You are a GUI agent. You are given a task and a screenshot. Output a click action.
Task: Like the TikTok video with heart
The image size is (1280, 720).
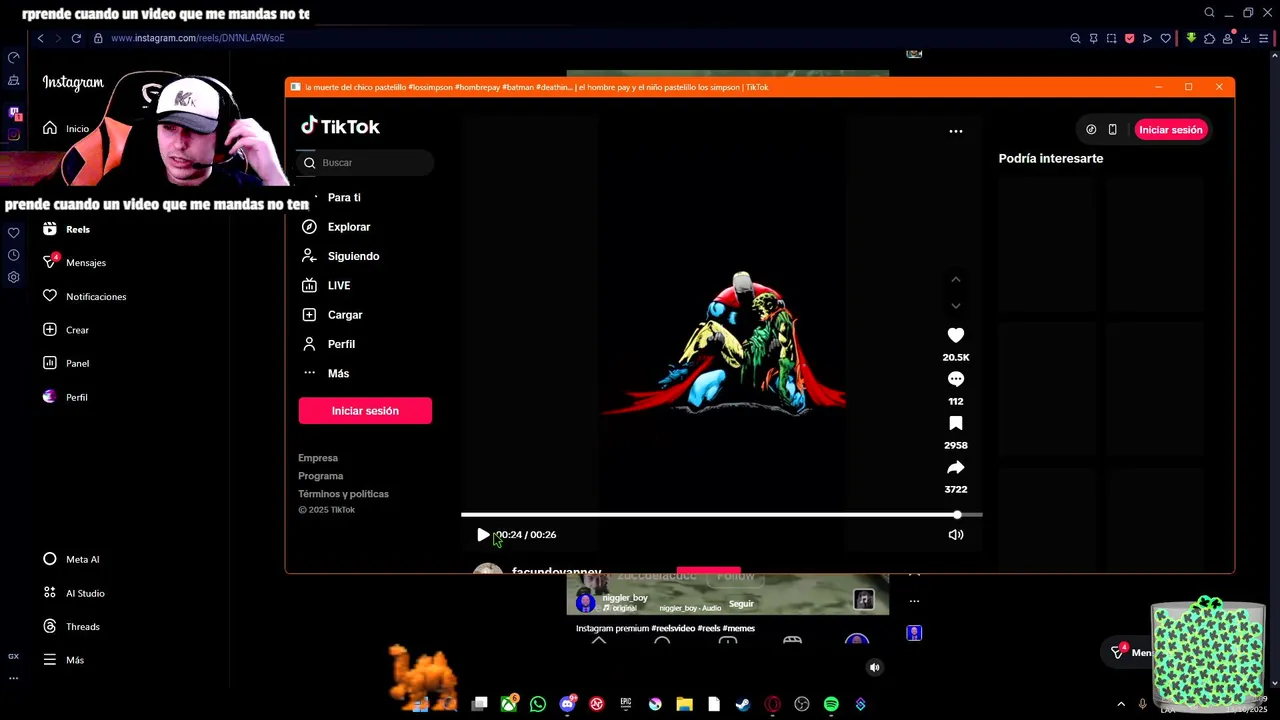[x=956, y=335]
